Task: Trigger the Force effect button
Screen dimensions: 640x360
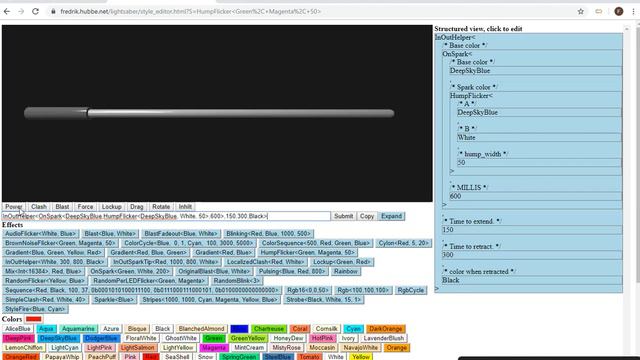Action: [x=85, y=207]
